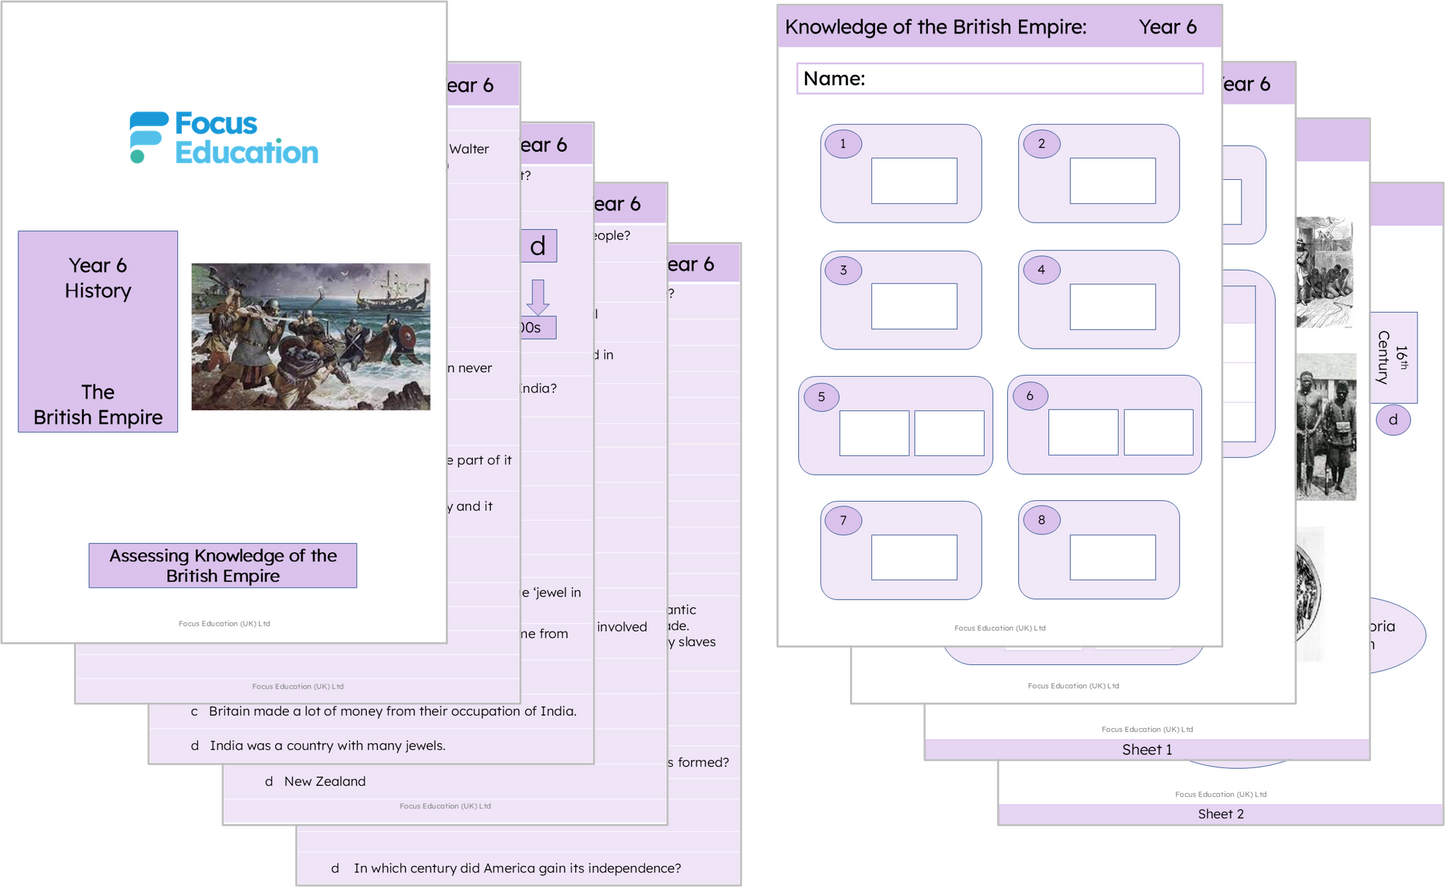Click the number 1 circle badge
The image size is (1445, 887).
(843, 144)
